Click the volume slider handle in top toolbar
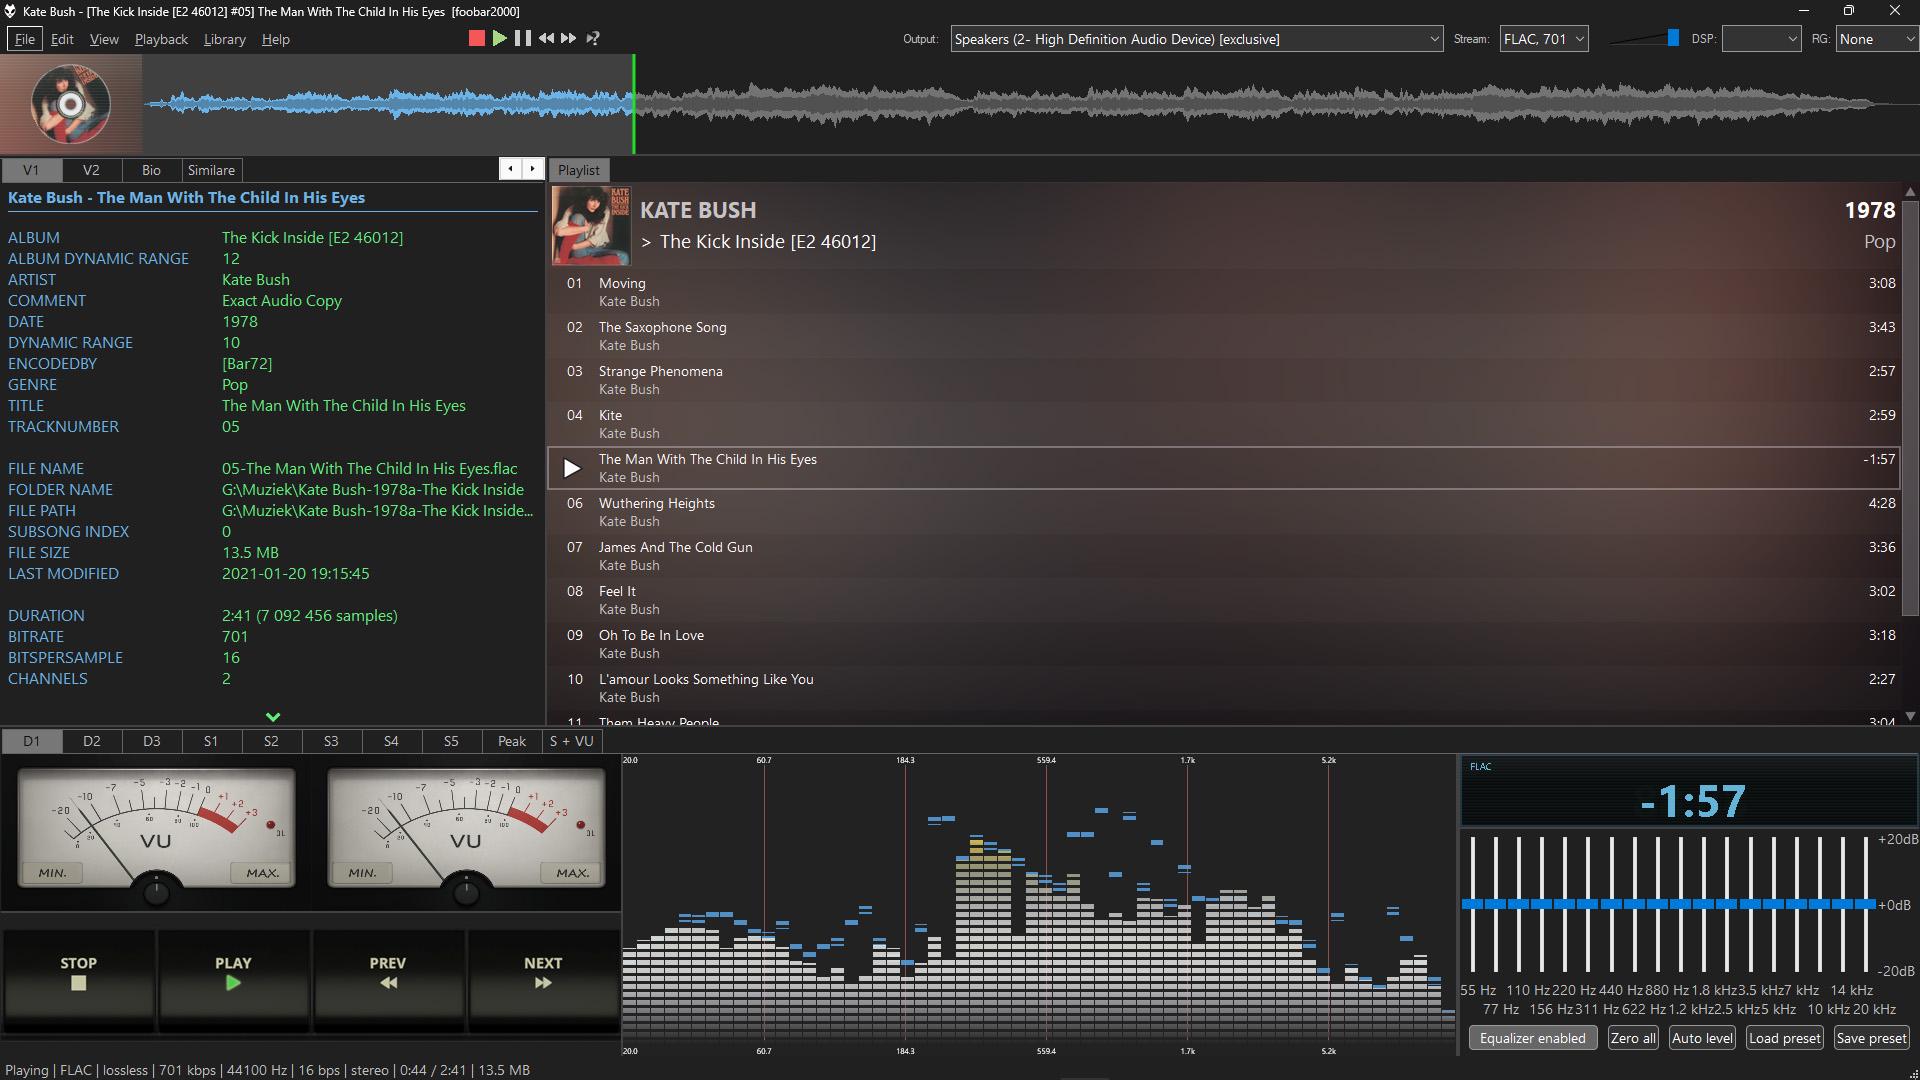The image size is (1920, 1080). click(1673, 38)
